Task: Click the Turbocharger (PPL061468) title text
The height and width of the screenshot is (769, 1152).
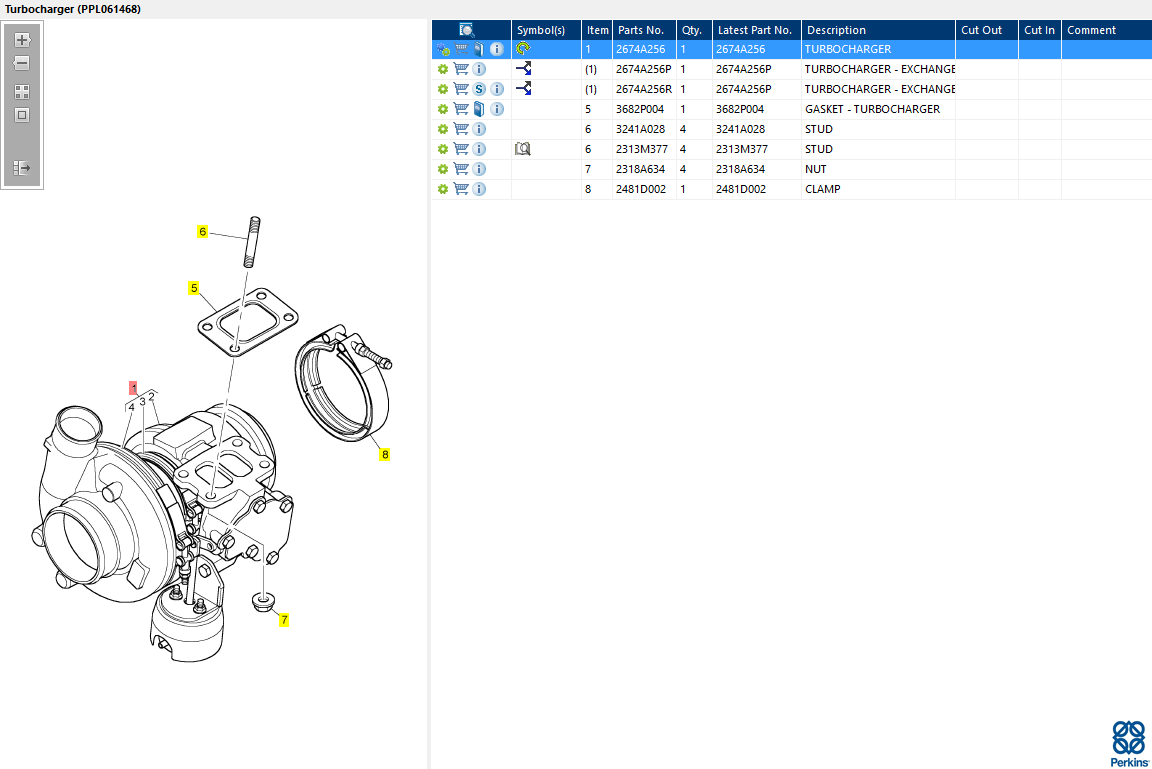Action: pos(73,9)
